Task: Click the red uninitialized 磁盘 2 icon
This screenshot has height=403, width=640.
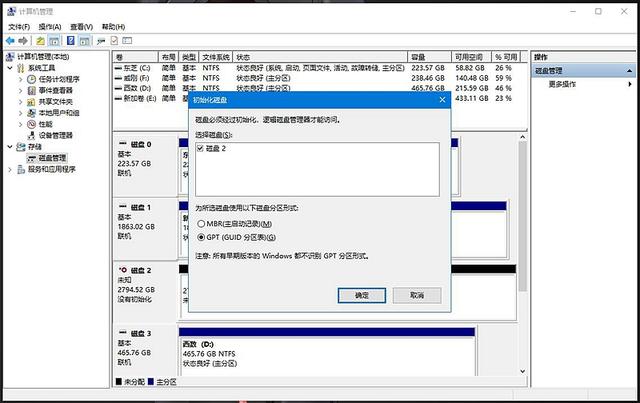Action: point(123,270)
